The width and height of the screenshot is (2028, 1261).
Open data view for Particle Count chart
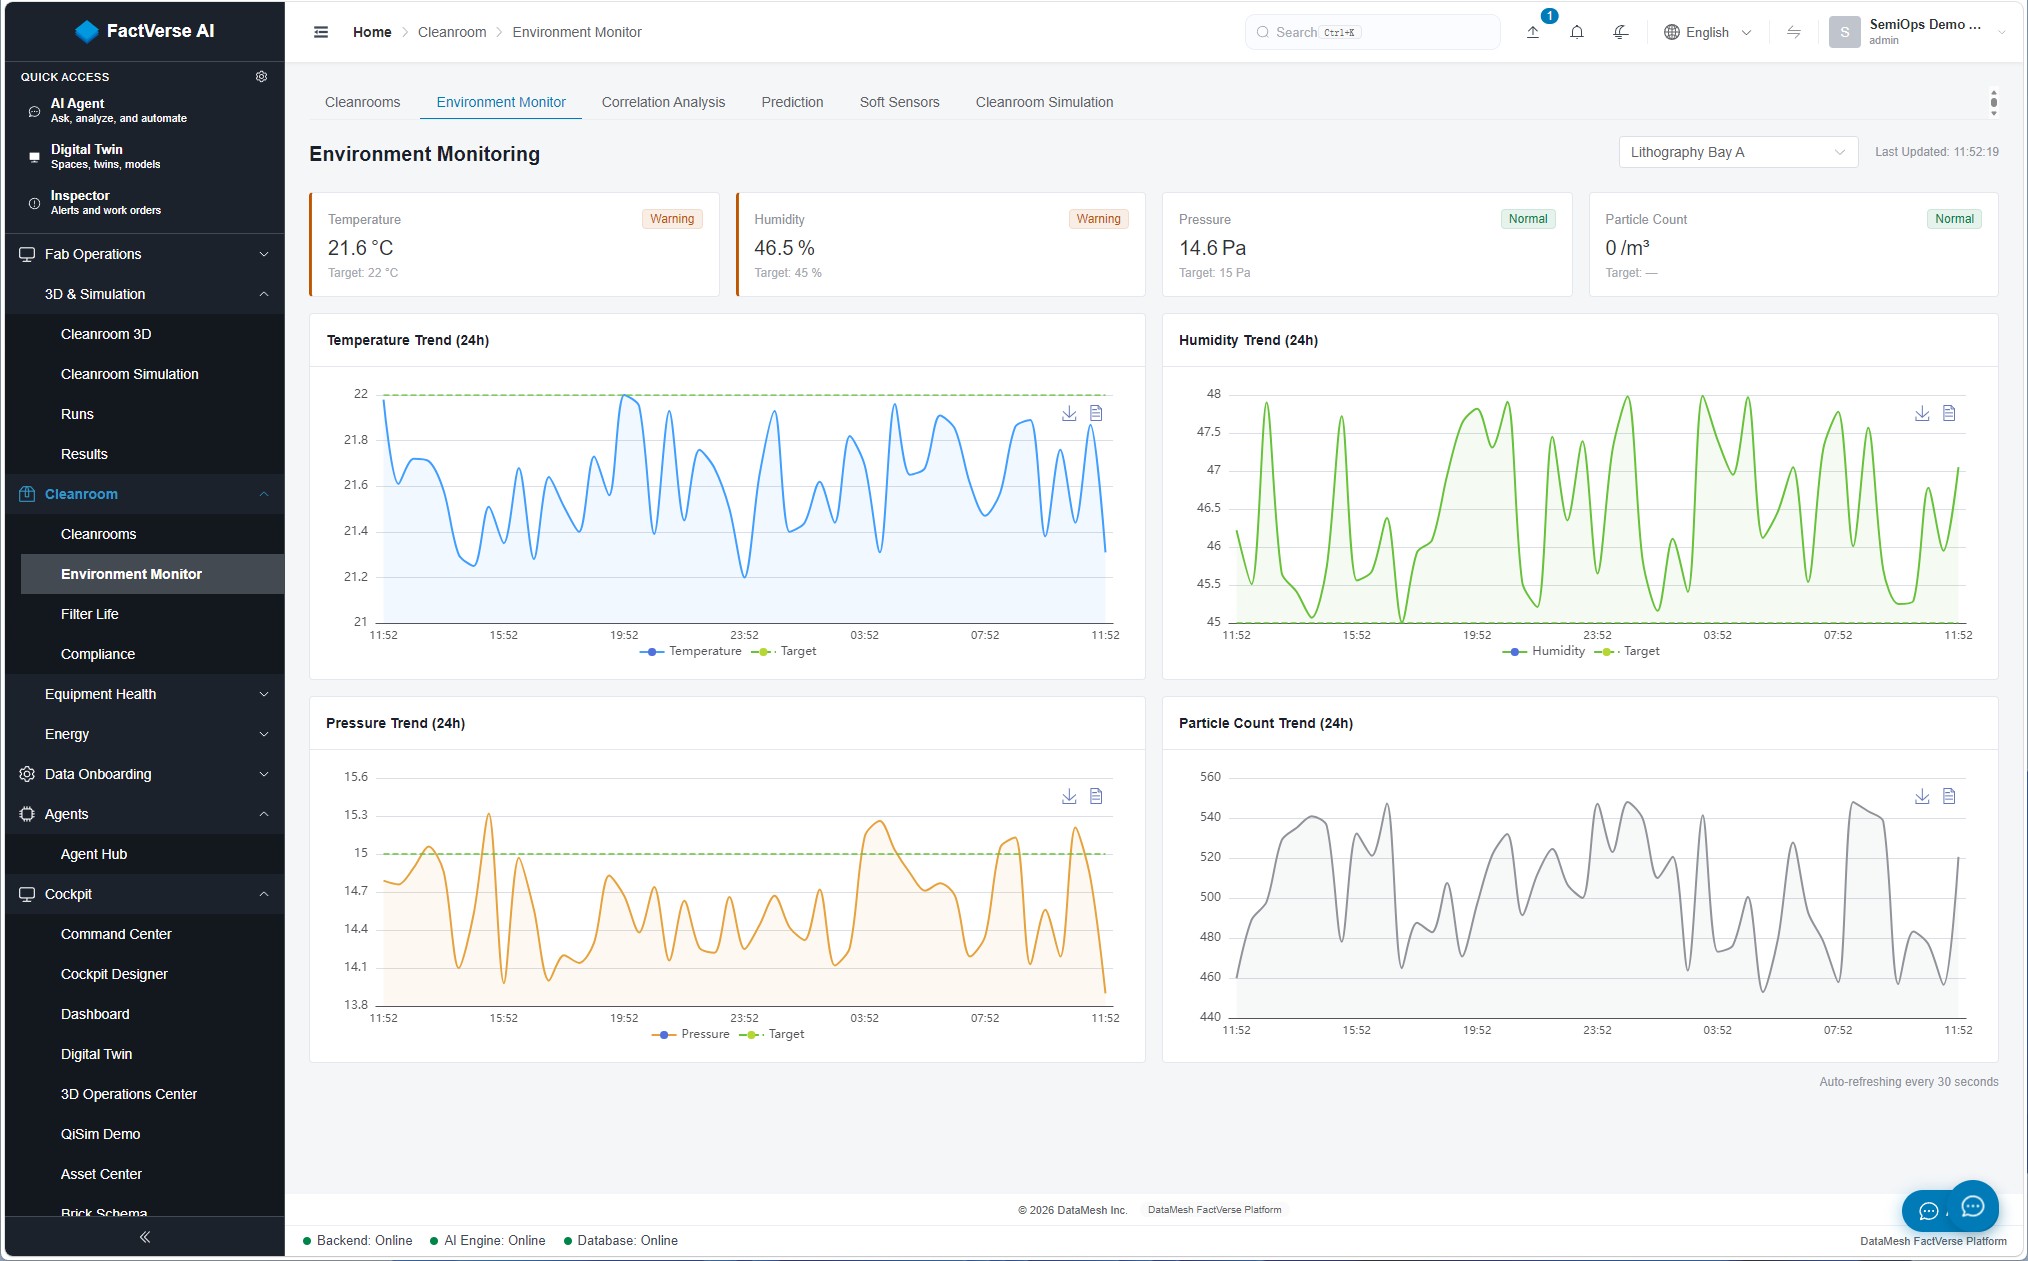[x=1949, y=796]
